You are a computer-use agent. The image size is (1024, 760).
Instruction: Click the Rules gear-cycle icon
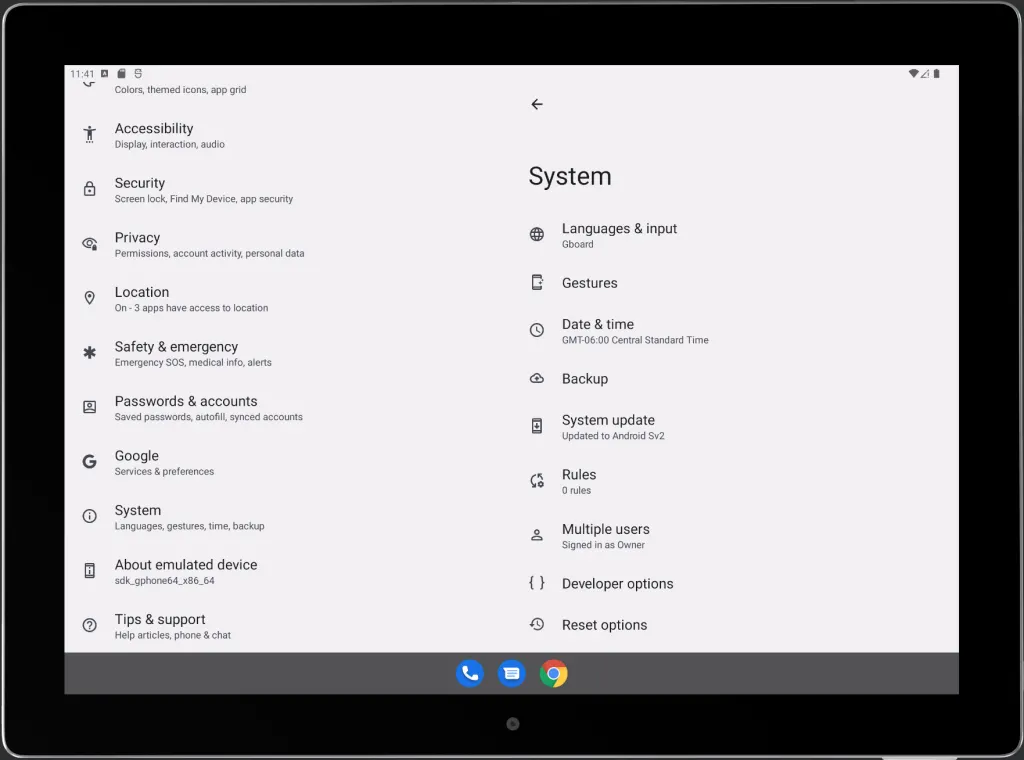pyautogui.click(x=537, y=481)
